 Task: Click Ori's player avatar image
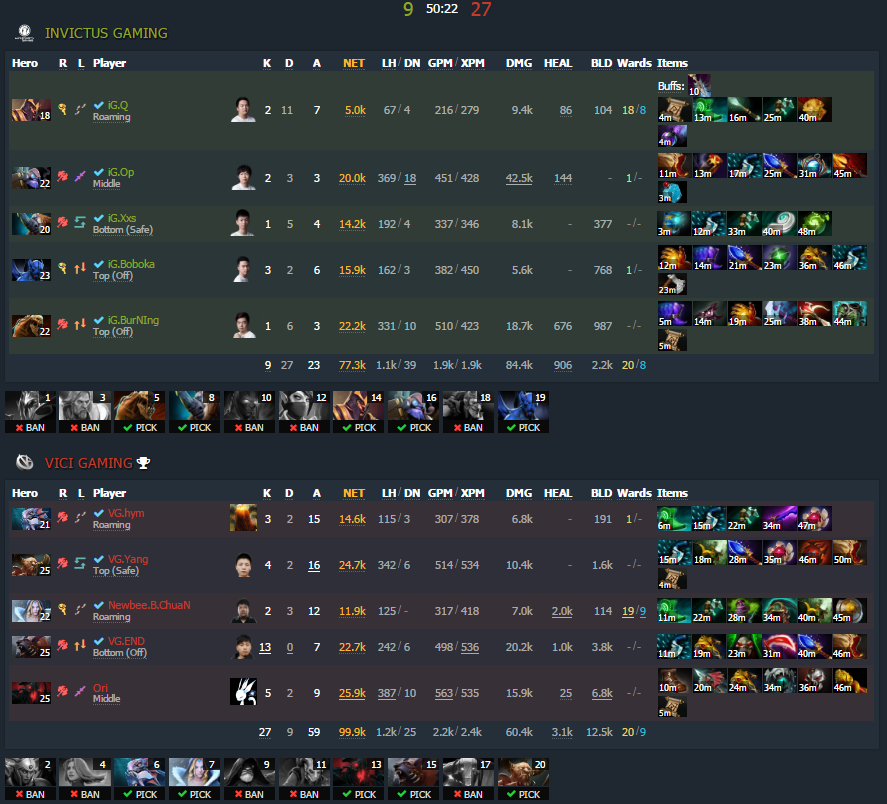[x=244, y=691]
